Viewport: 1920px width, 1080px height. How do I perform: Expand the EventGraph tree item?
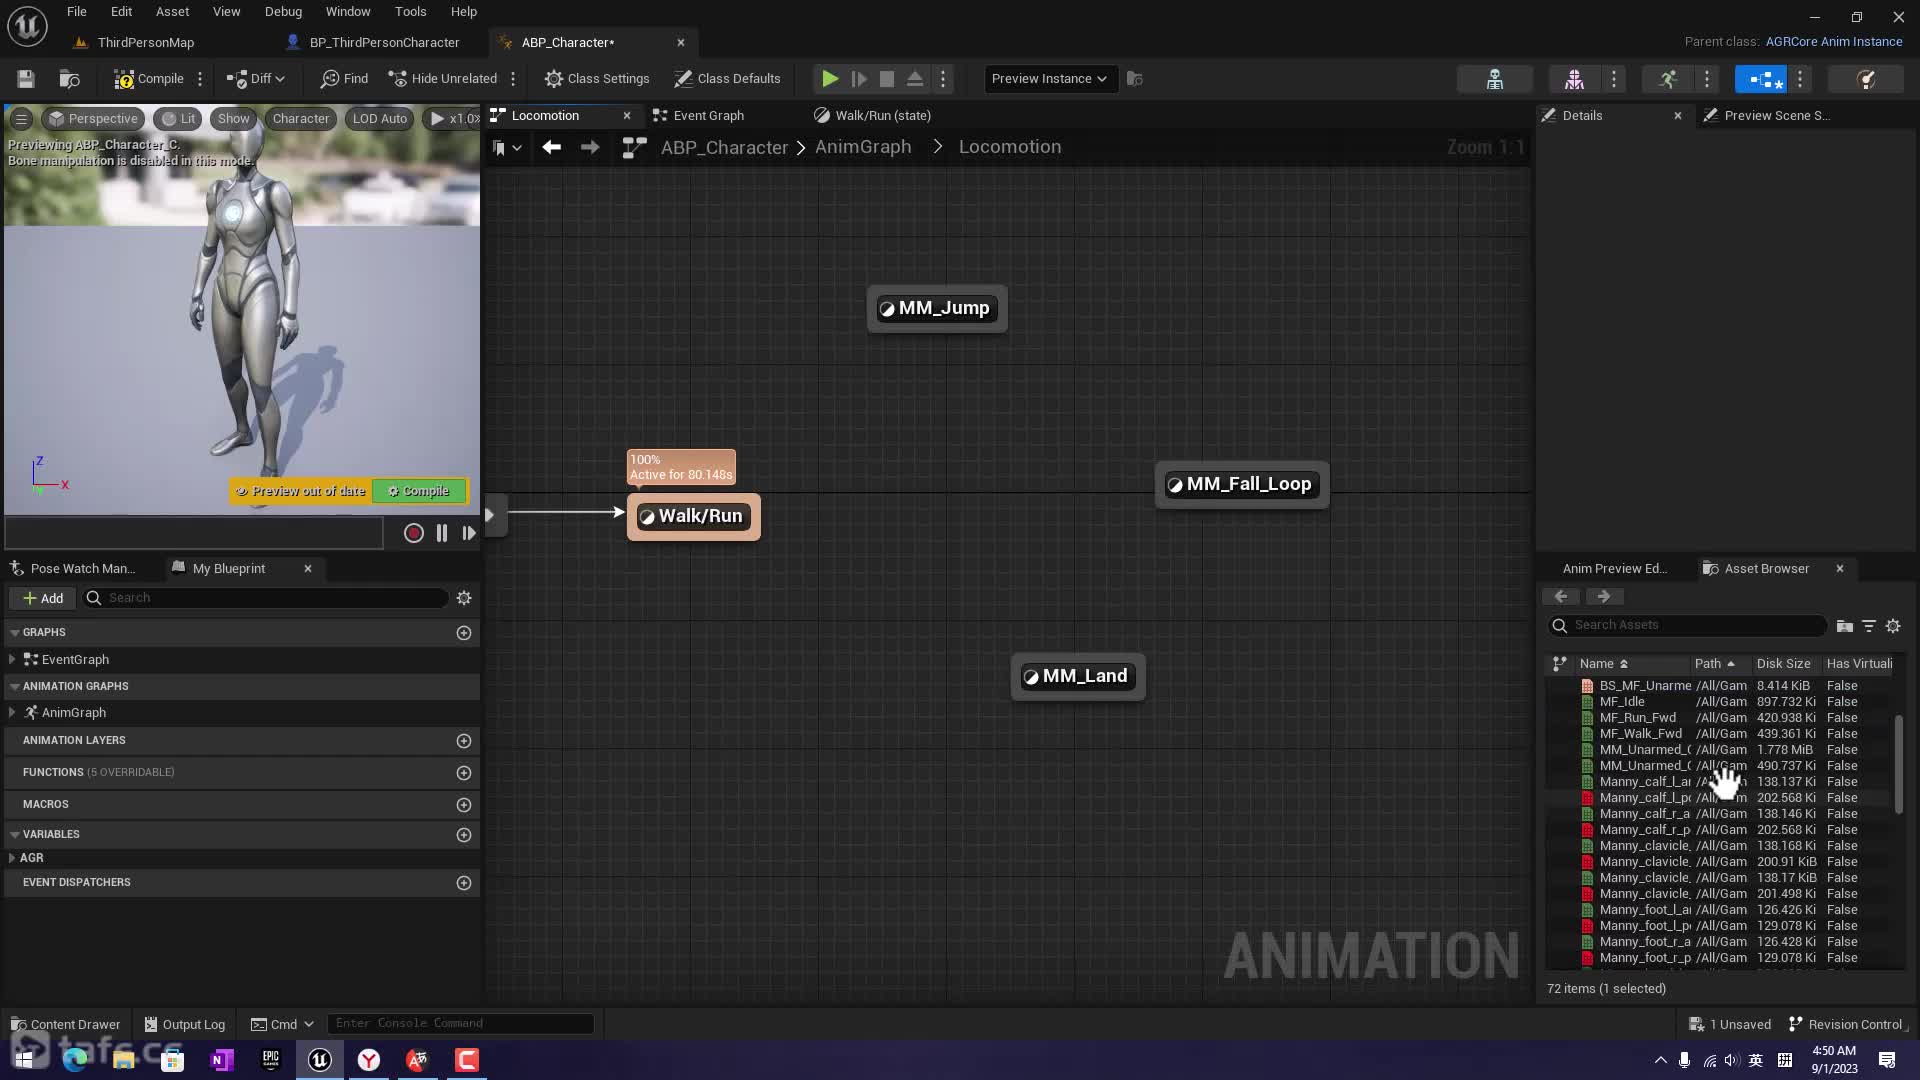[12, 660]
